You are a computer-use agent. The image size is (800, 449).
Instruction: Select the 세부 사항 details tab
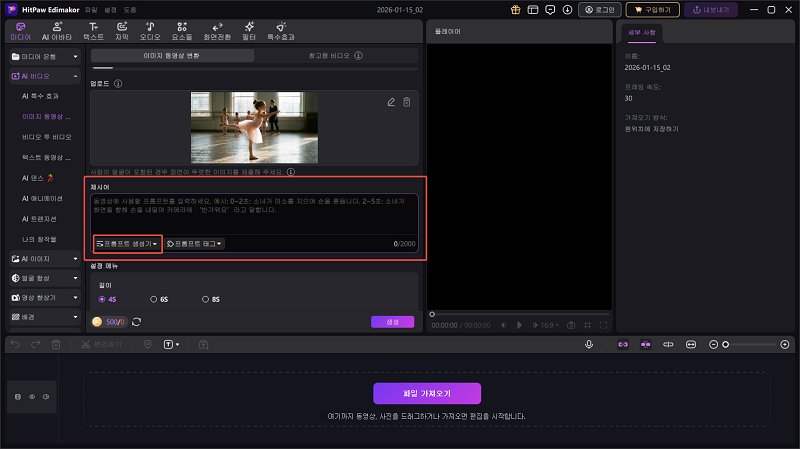642,33
